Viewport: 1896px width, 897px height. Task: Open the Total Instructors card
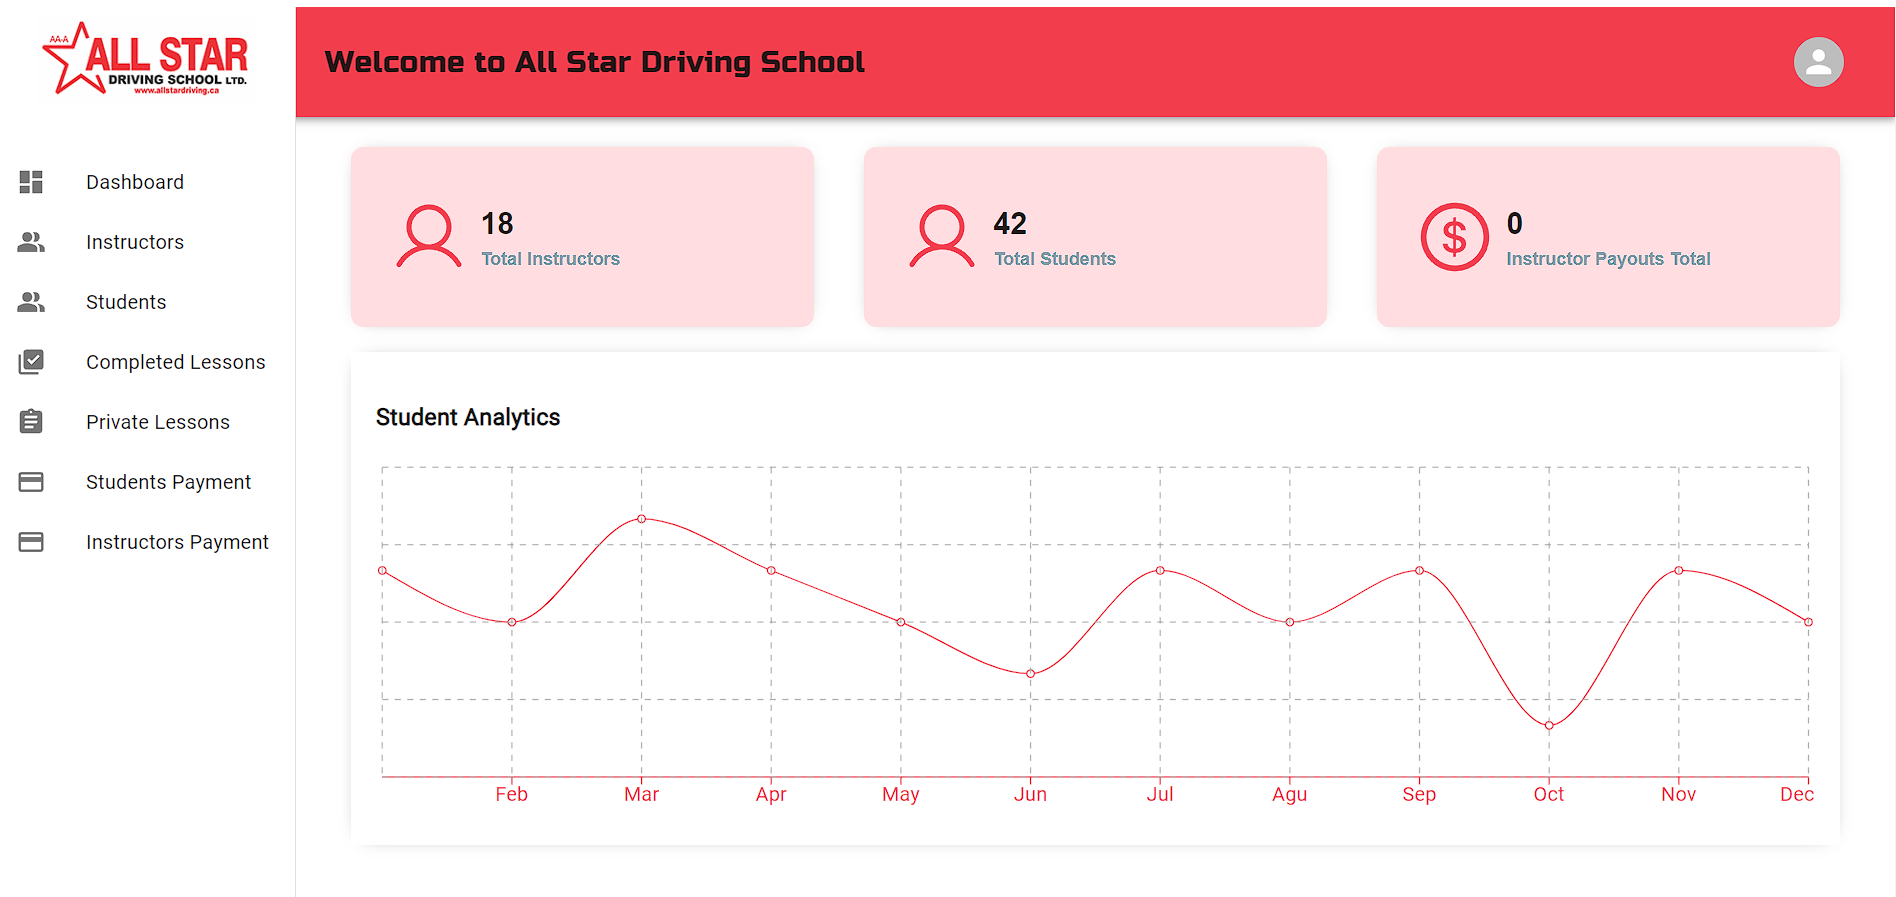pos(582,237)
